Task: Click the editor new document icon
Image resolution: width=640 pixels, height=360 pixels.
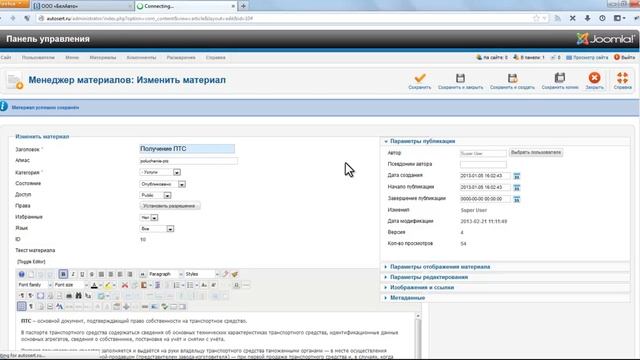Action: pyautogui.click(x=31, y=274)
